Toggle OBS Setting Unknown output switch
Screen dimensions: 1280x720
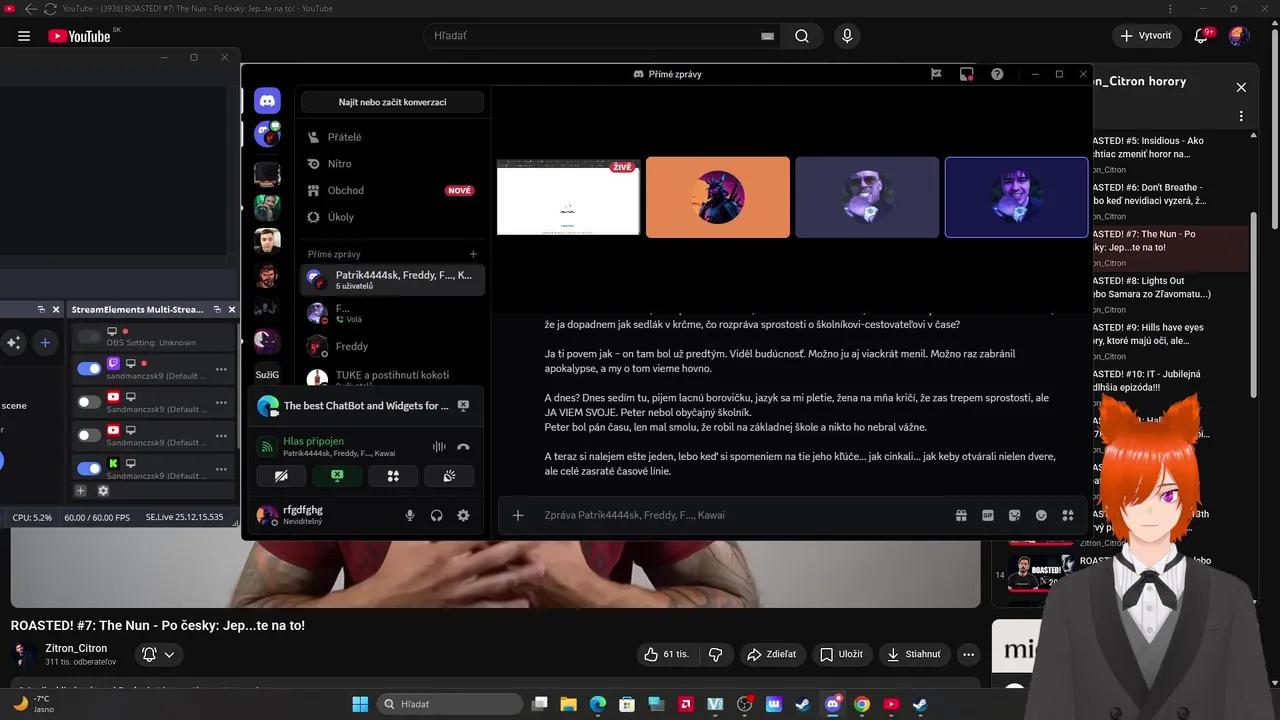coord(89,337)
